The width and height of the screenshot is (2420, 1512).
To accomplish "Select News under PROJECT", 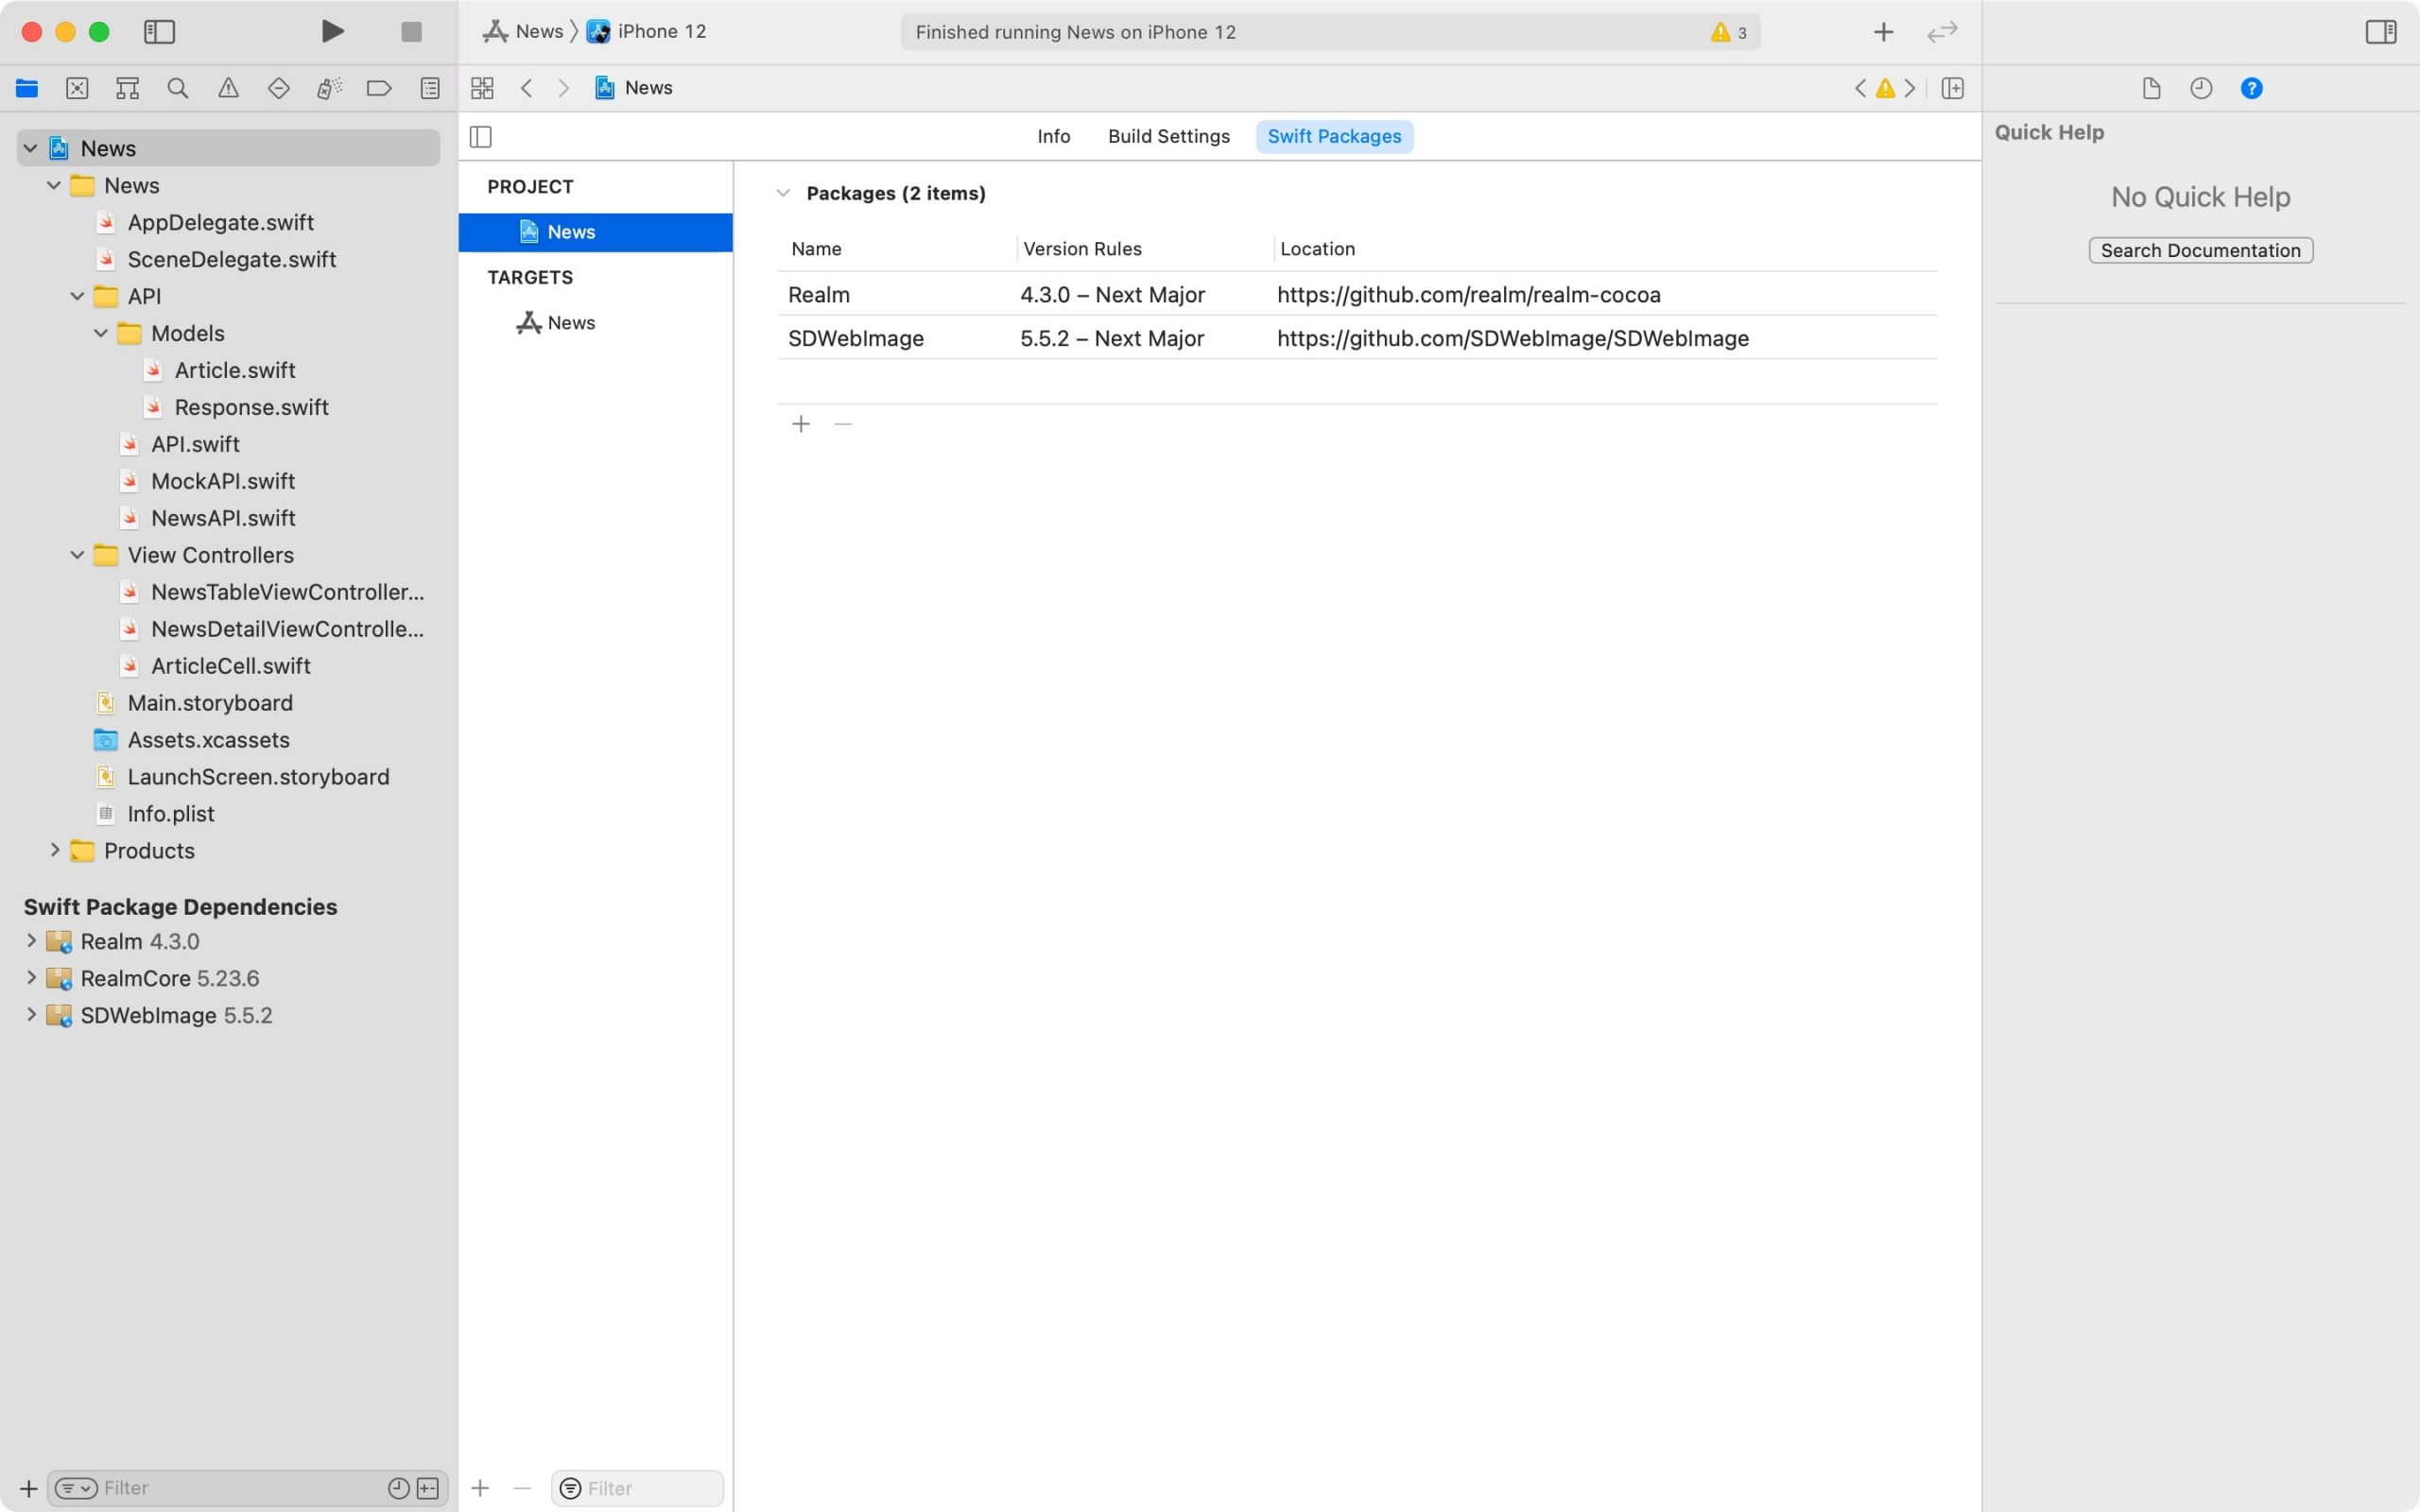I will tap(595, 232).
